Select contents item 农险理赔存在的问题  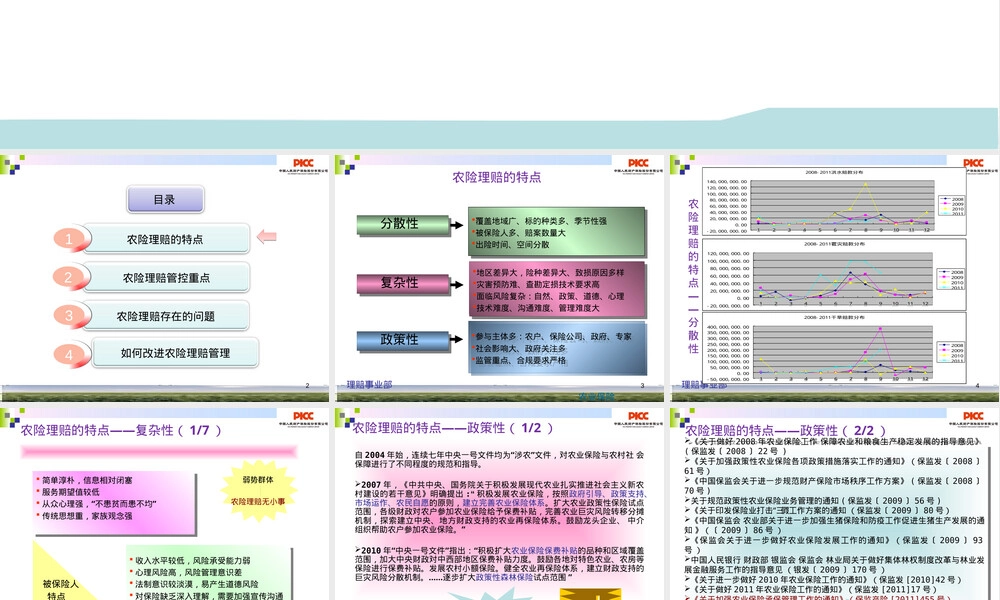pyautogui.click(x=166, y=316)
